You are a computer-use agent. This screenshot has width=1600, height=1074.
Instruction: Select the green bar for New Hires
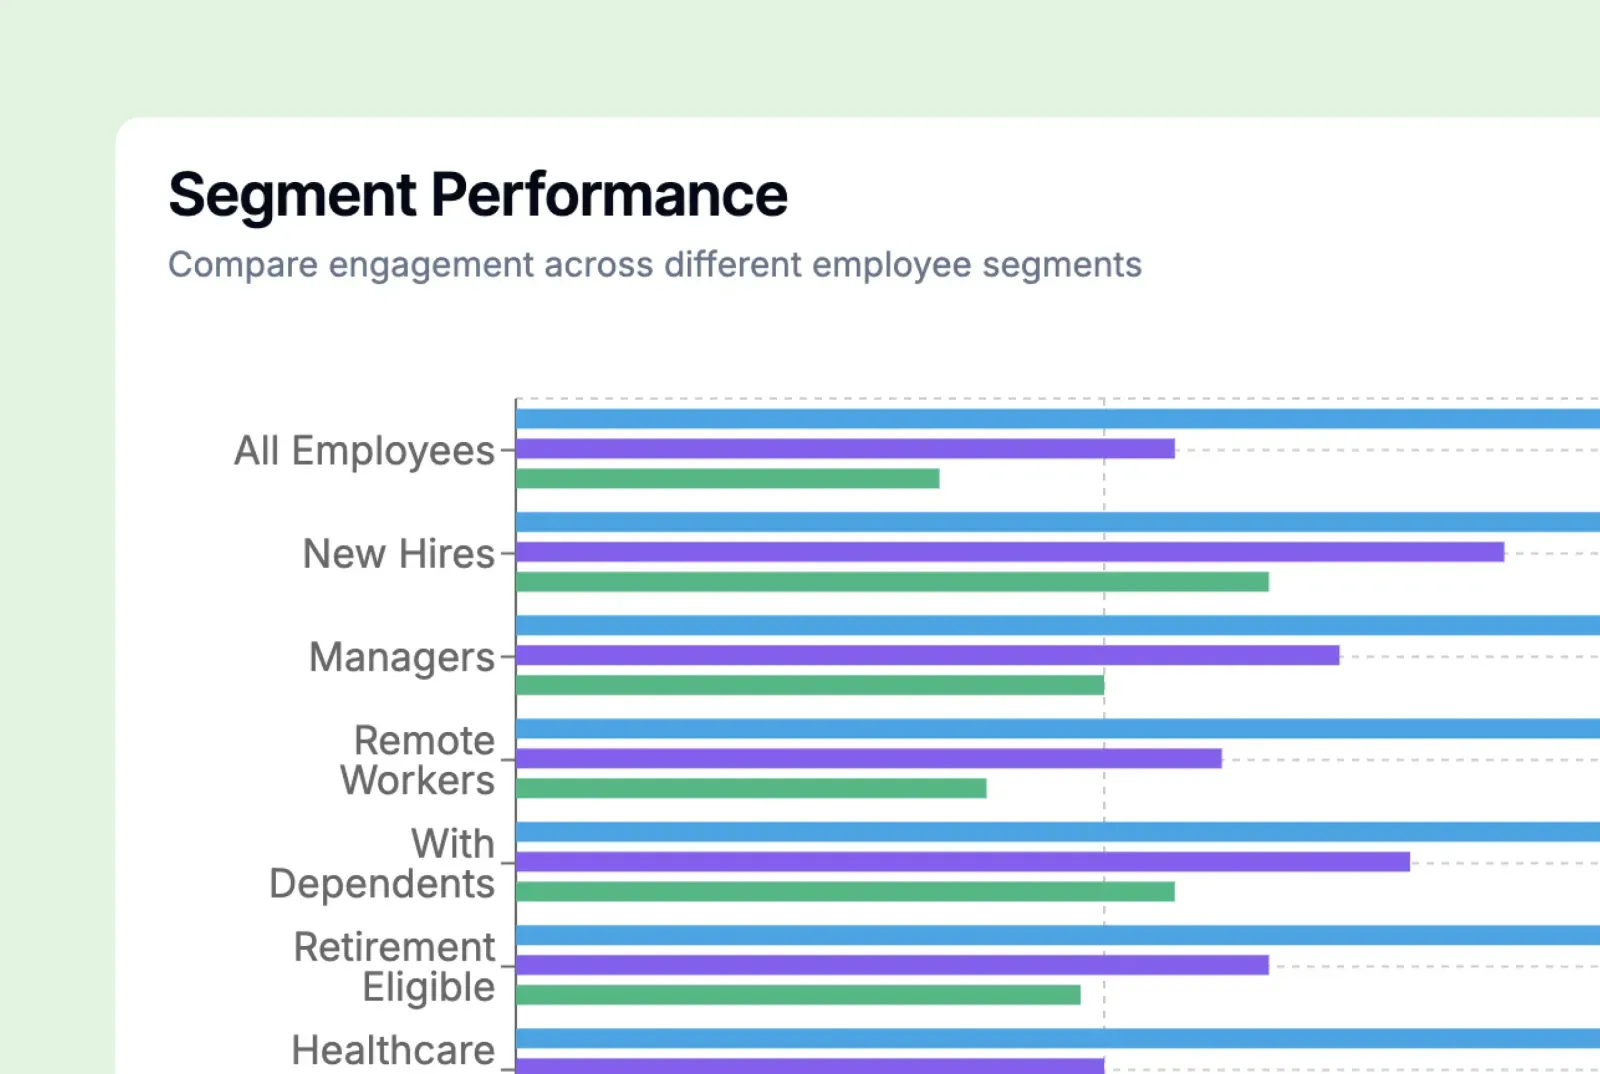[x=892, y=582]
